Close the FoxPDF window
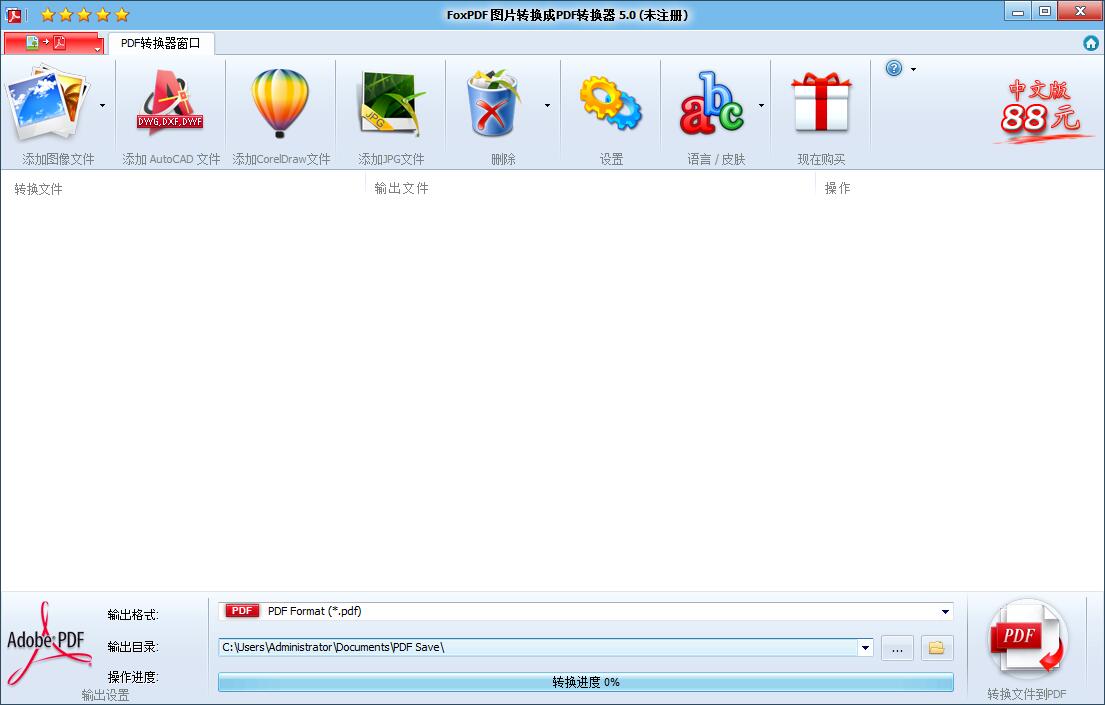The image size is (1105, 705). pyautogui.click(x=1080, y=11)
